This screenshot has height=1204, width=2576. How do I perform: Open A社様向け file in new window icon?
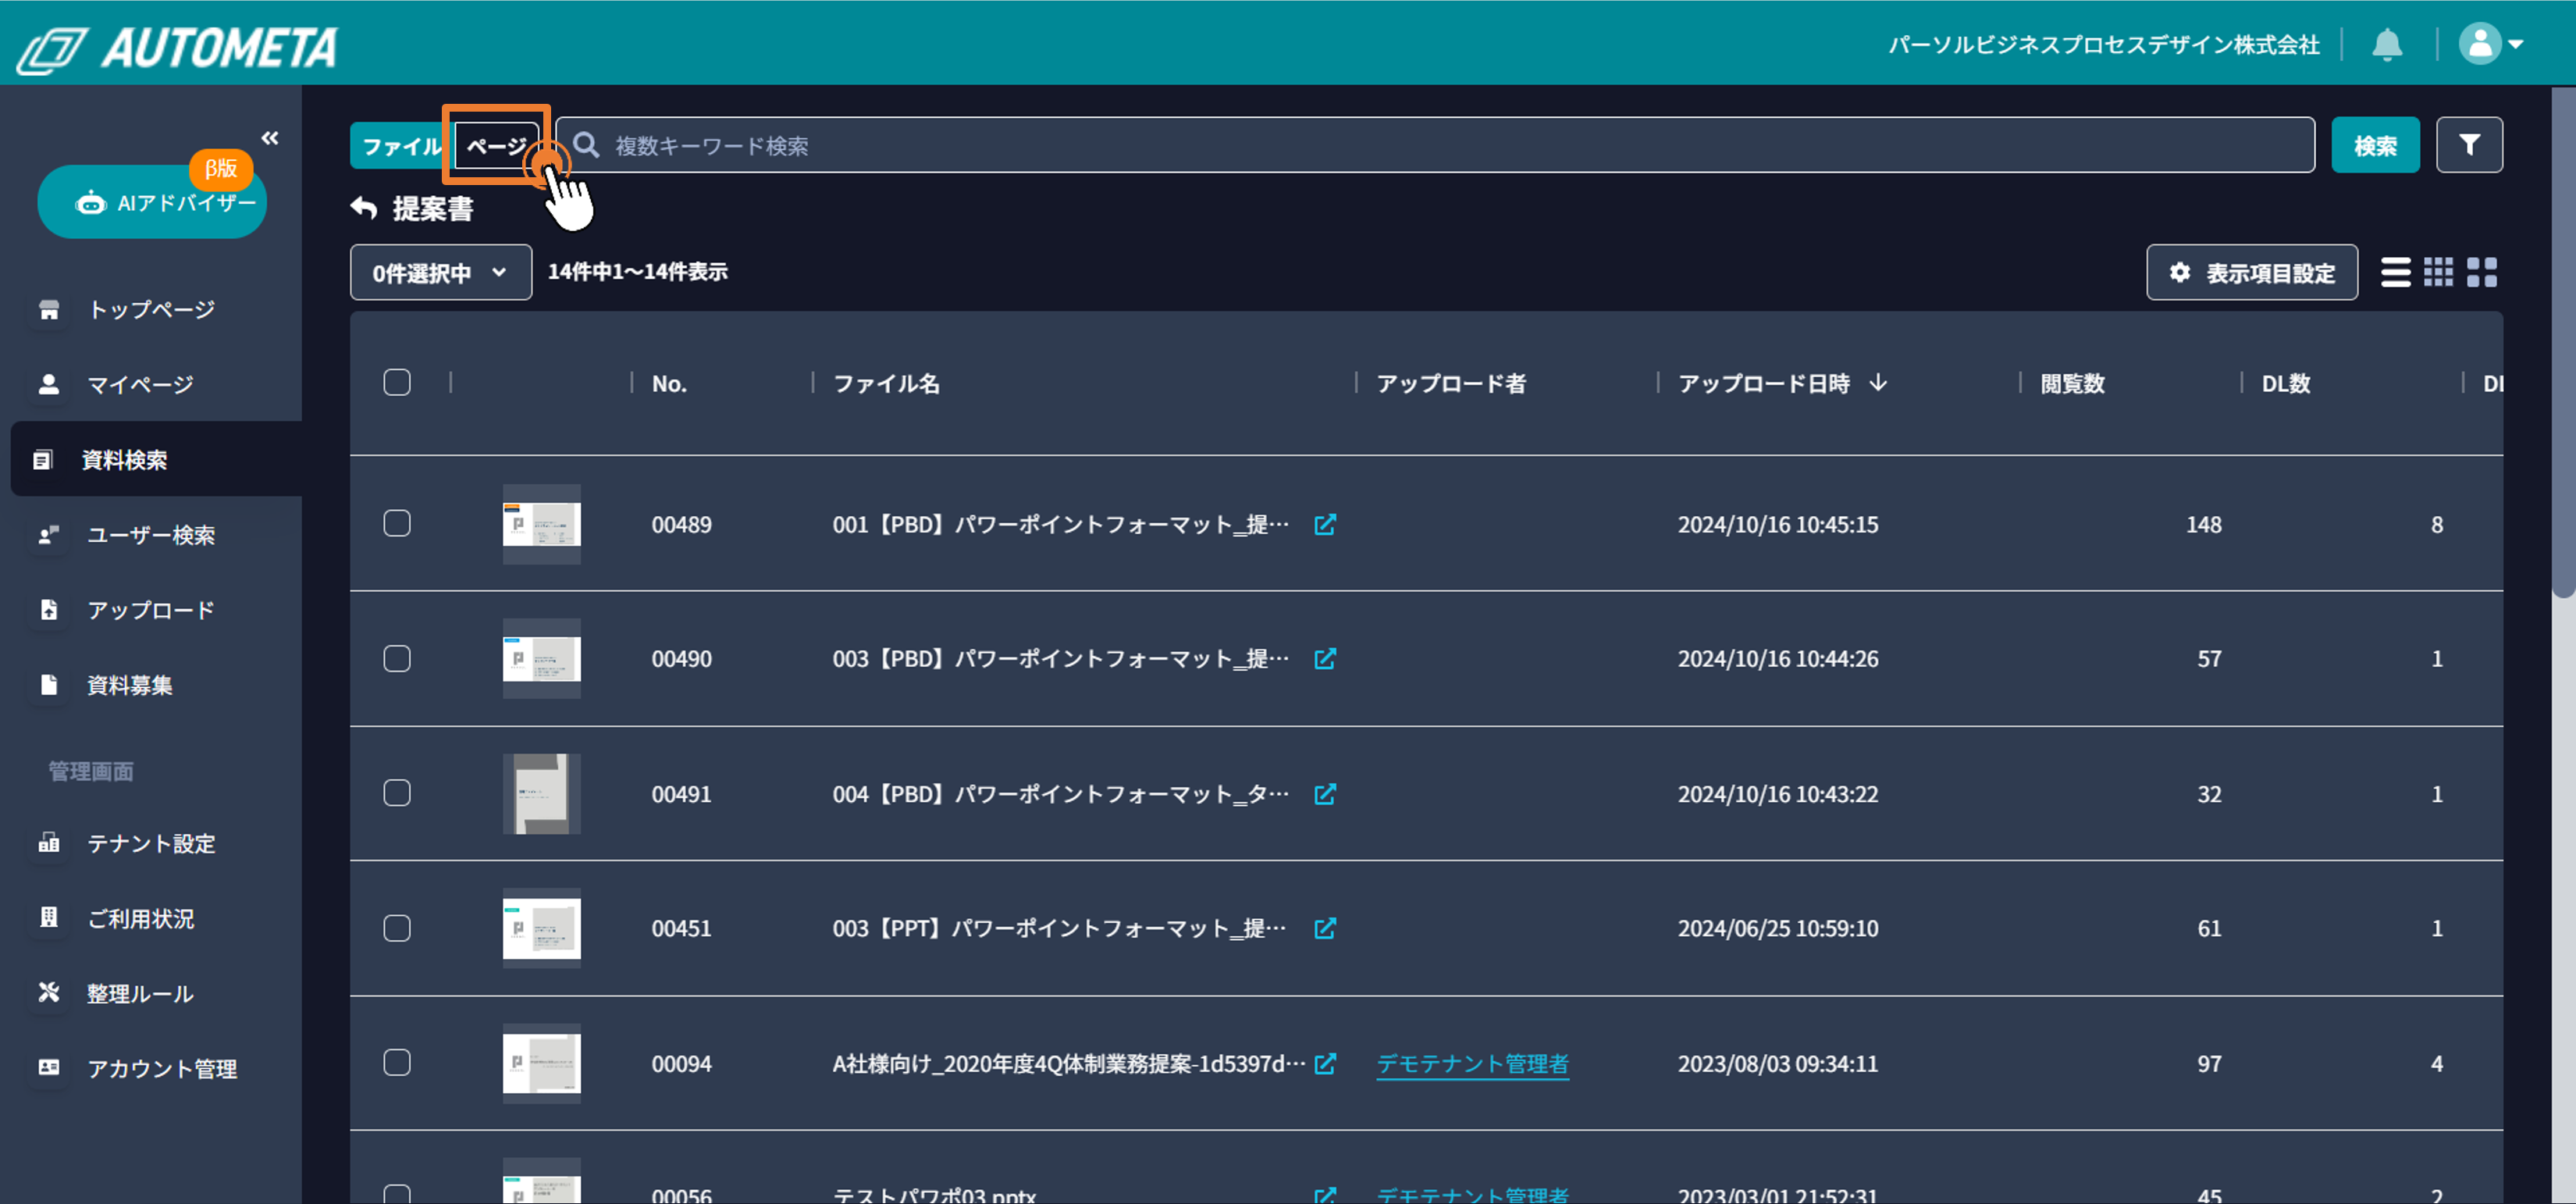point(1325,1064)
